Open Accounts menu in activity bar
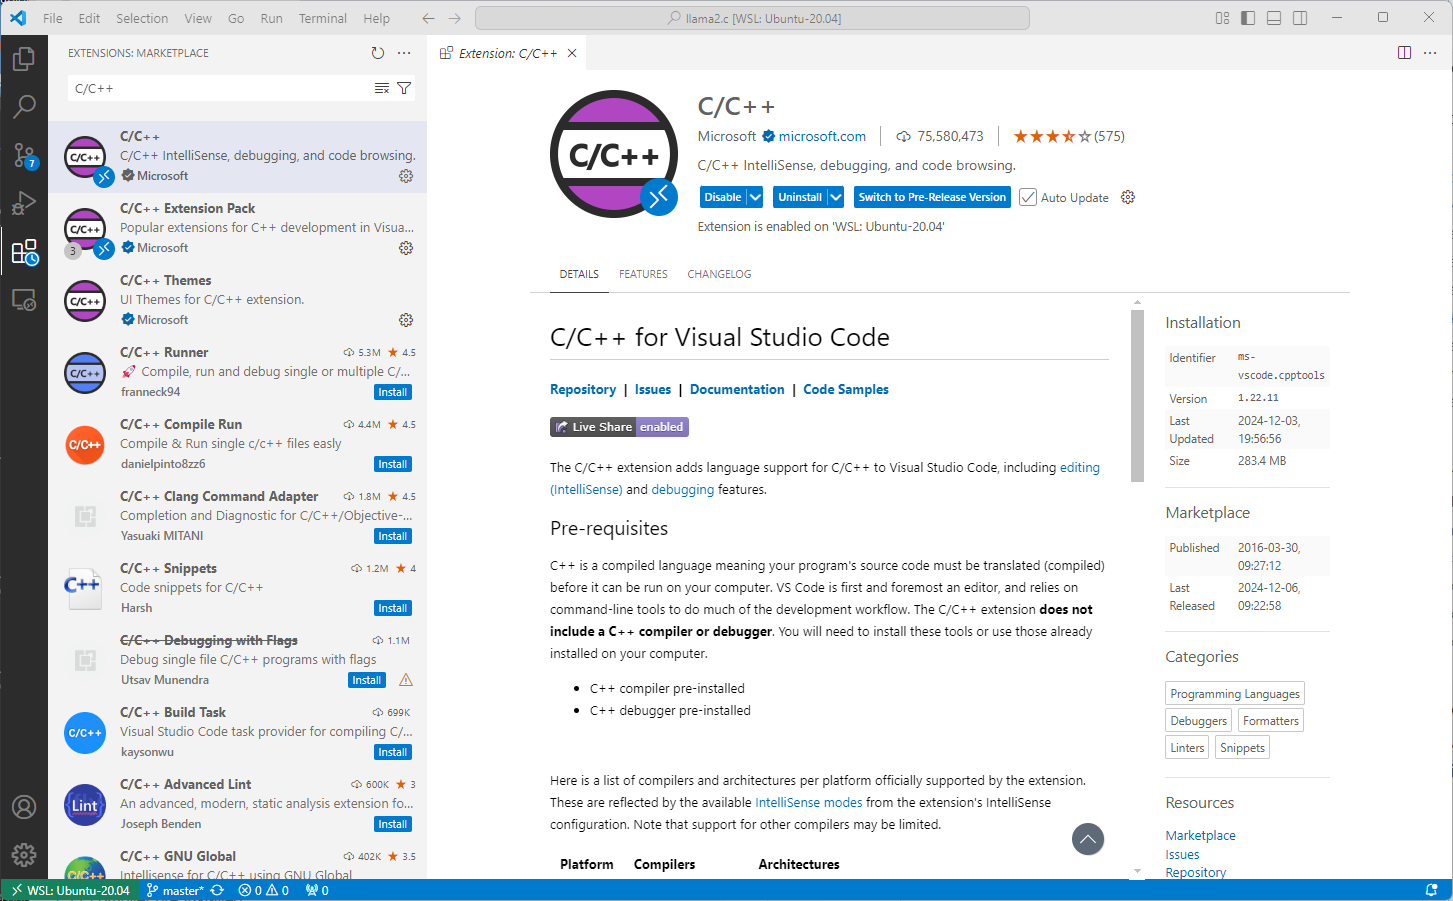The height and width of the screenshot is (901, 1453). click(24, 807)
